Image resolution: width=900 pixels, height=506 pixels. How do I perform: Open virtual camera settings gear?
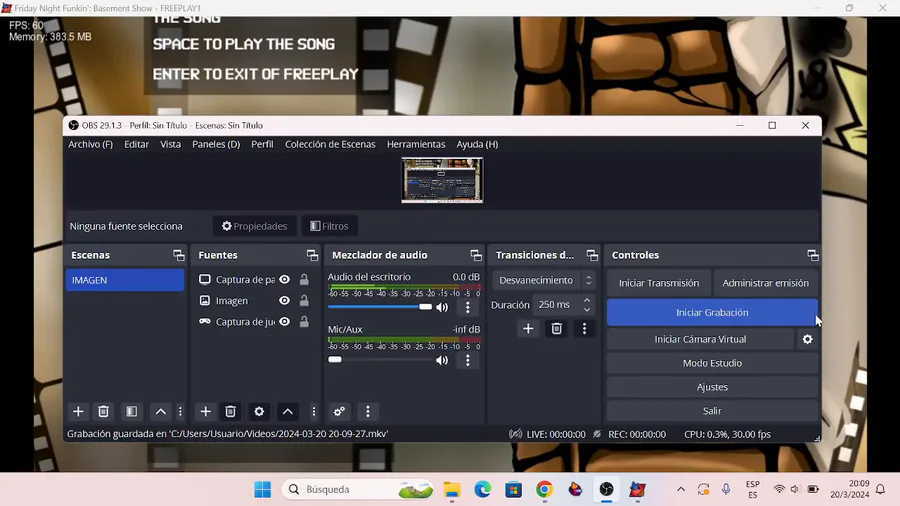pos(808,339)
